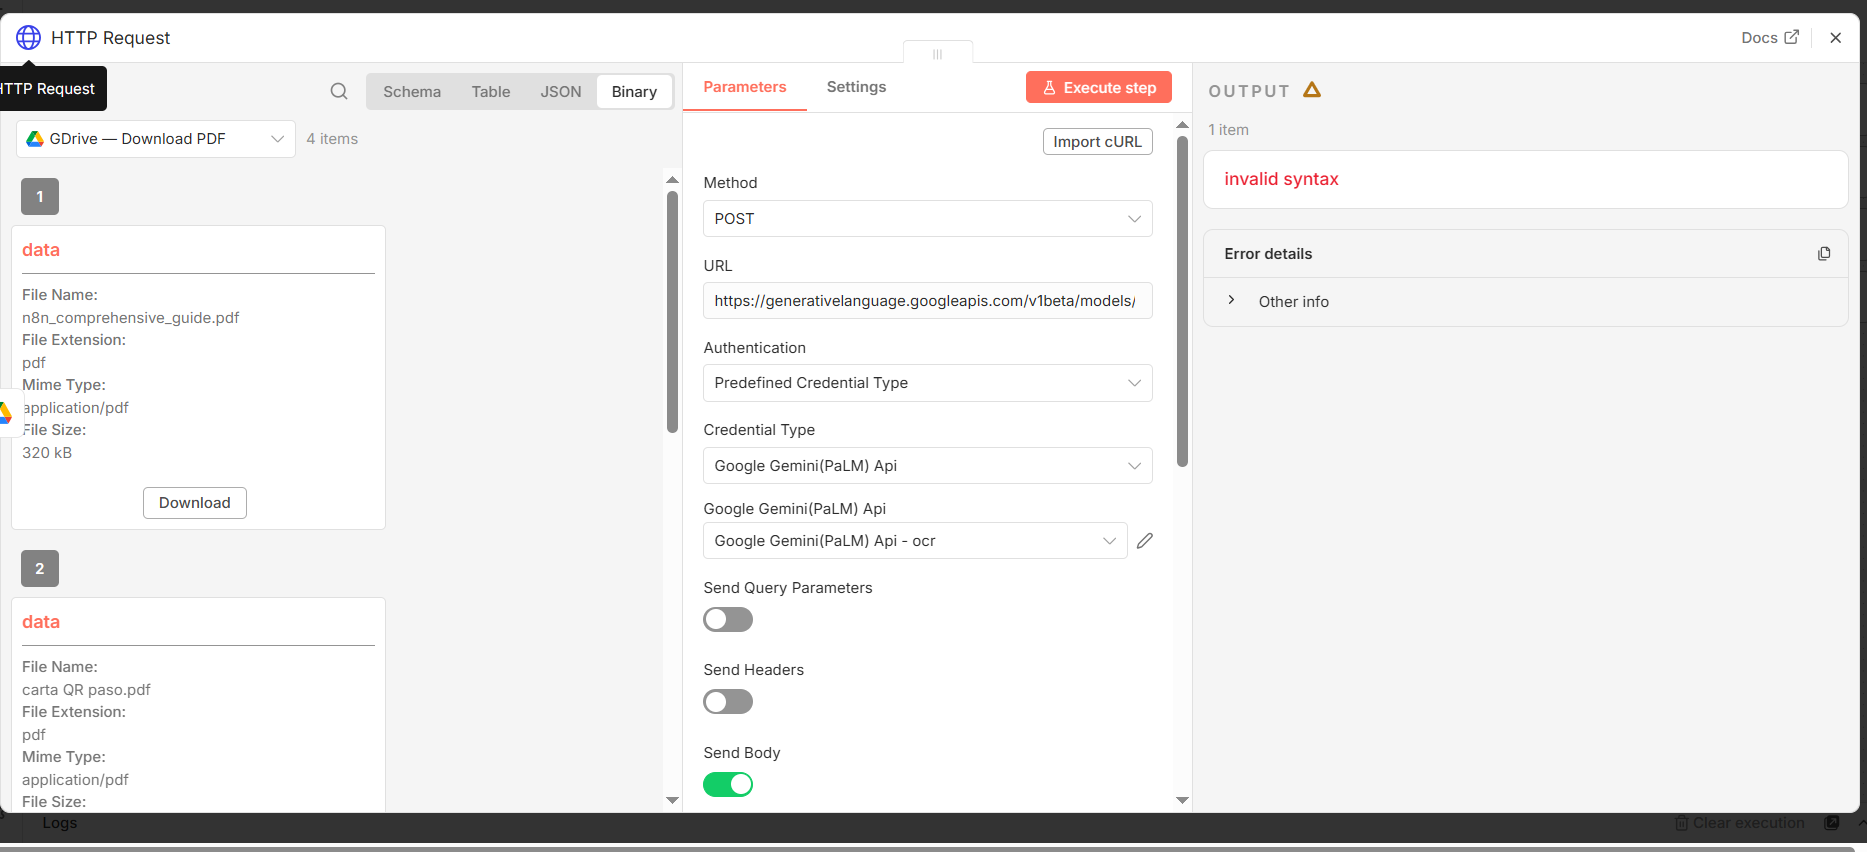
Task: Select the Binary view tab
Action: pyautogui.click(x=634, y=91)
